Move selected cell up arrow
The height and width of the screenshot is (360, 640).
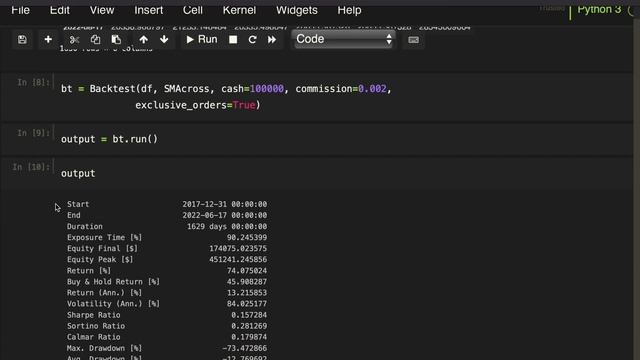(143, 40)
